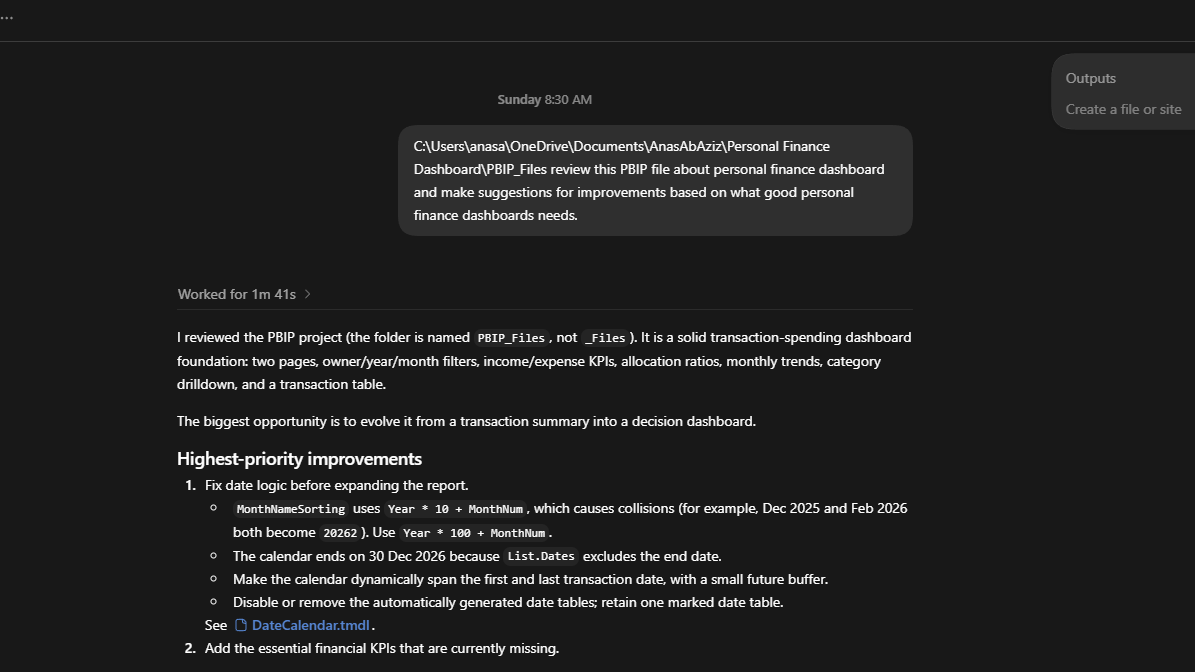Select the Outputs panel header
This screenshot has width=1195, height=672.
point(1091,78)
